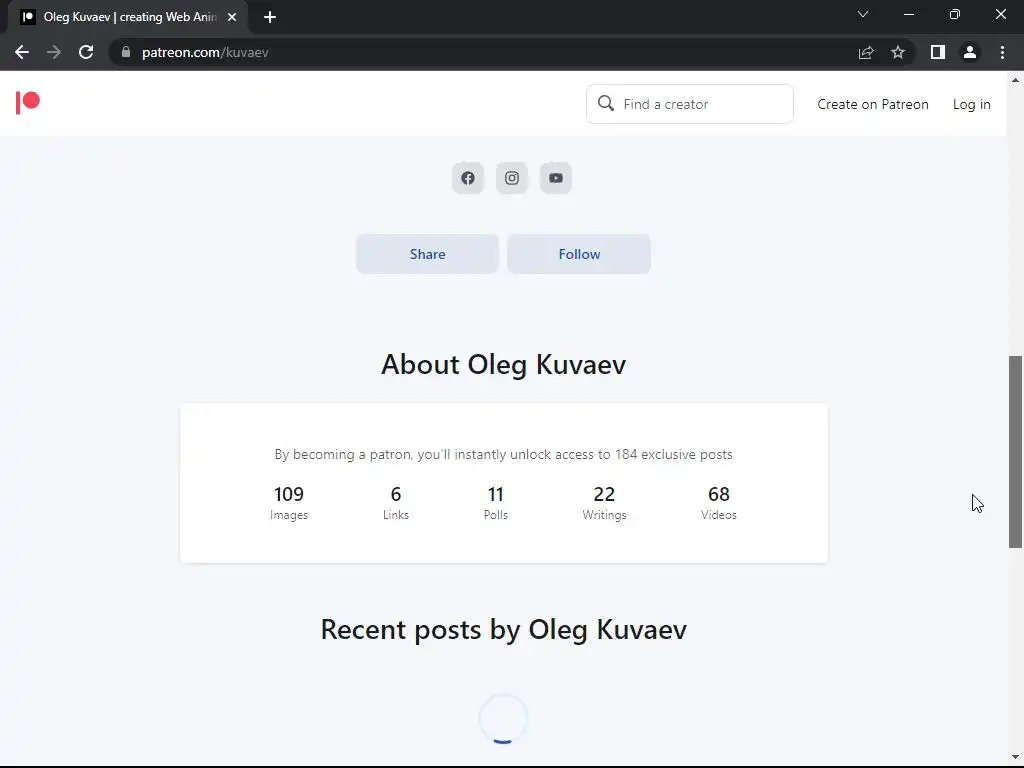Screen dimensions: 1024x768
Task: Click the scrollbar down arrow
Action: coord(1015,758)
